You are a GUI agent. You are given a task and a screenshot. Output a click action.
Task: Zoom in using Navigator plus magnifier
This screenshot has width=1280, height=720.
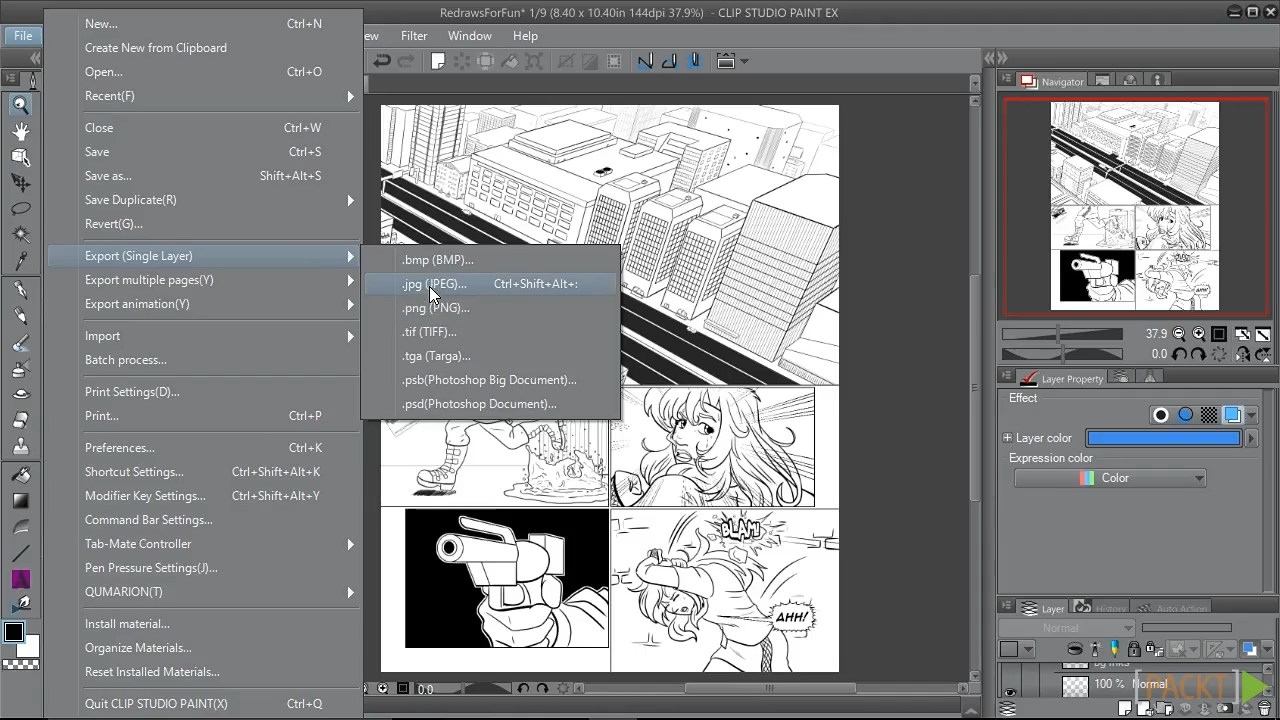coord(1198,334)
